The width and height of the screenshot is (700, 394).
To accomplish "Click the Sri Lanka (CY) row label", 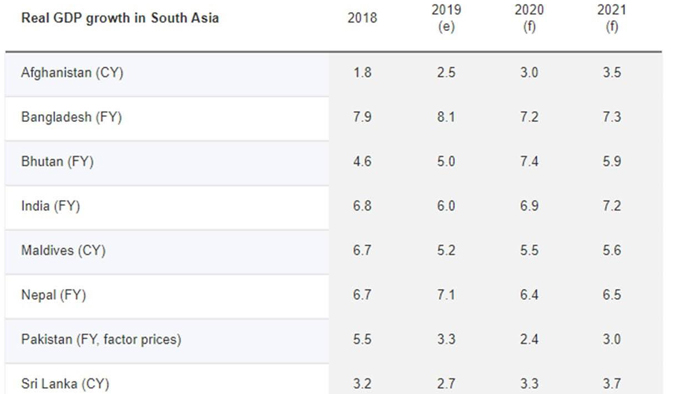I will tap(65, 384).
